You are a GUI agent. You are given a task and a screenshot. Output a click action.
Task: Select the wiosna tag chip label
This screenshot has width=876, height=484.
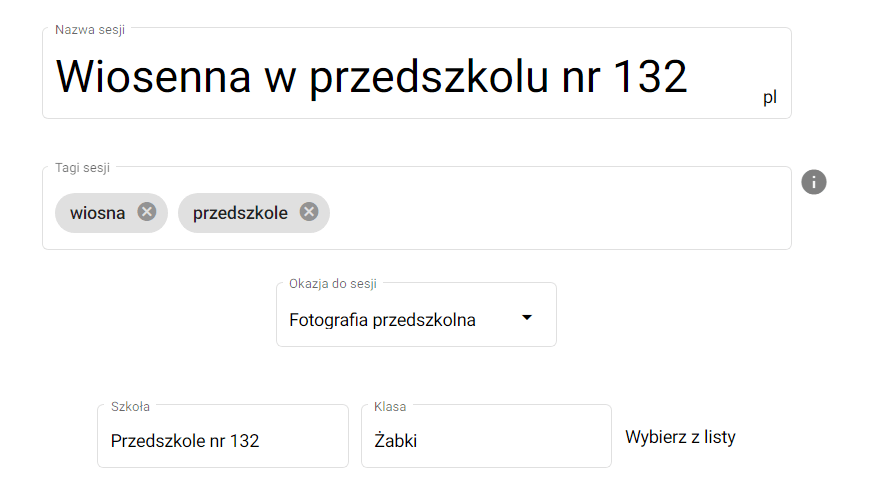(x=98, y=213)
